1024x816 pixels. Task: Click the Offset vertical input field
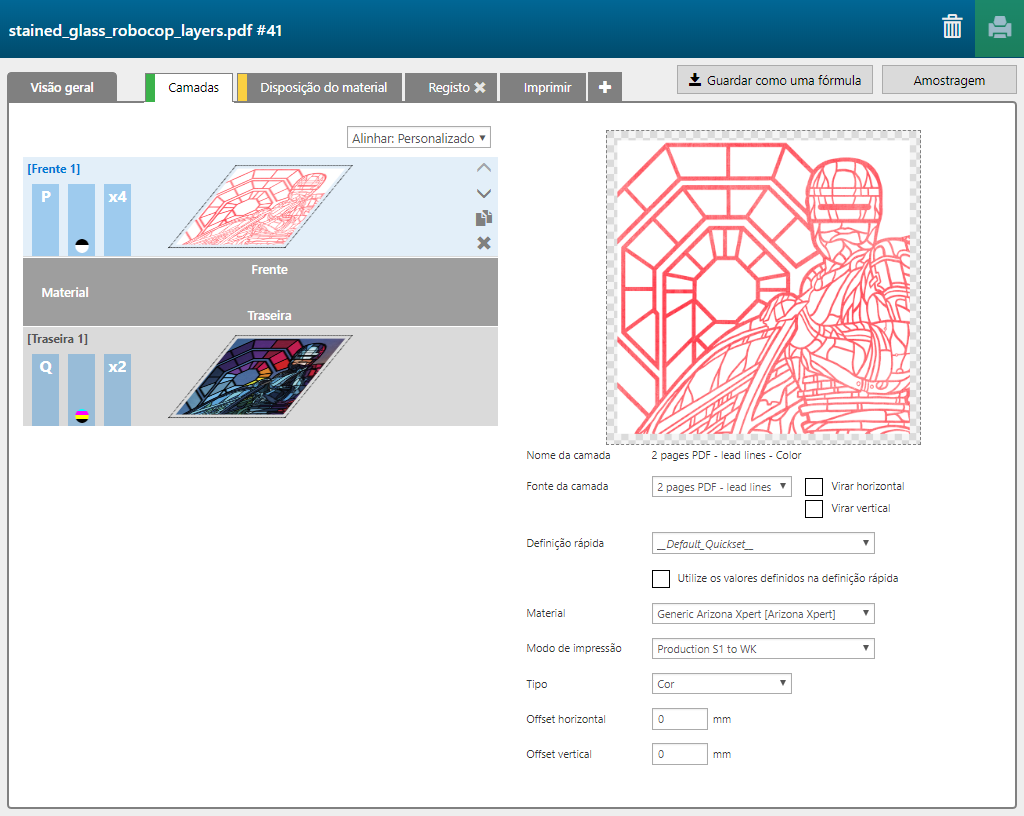point(679,754)
